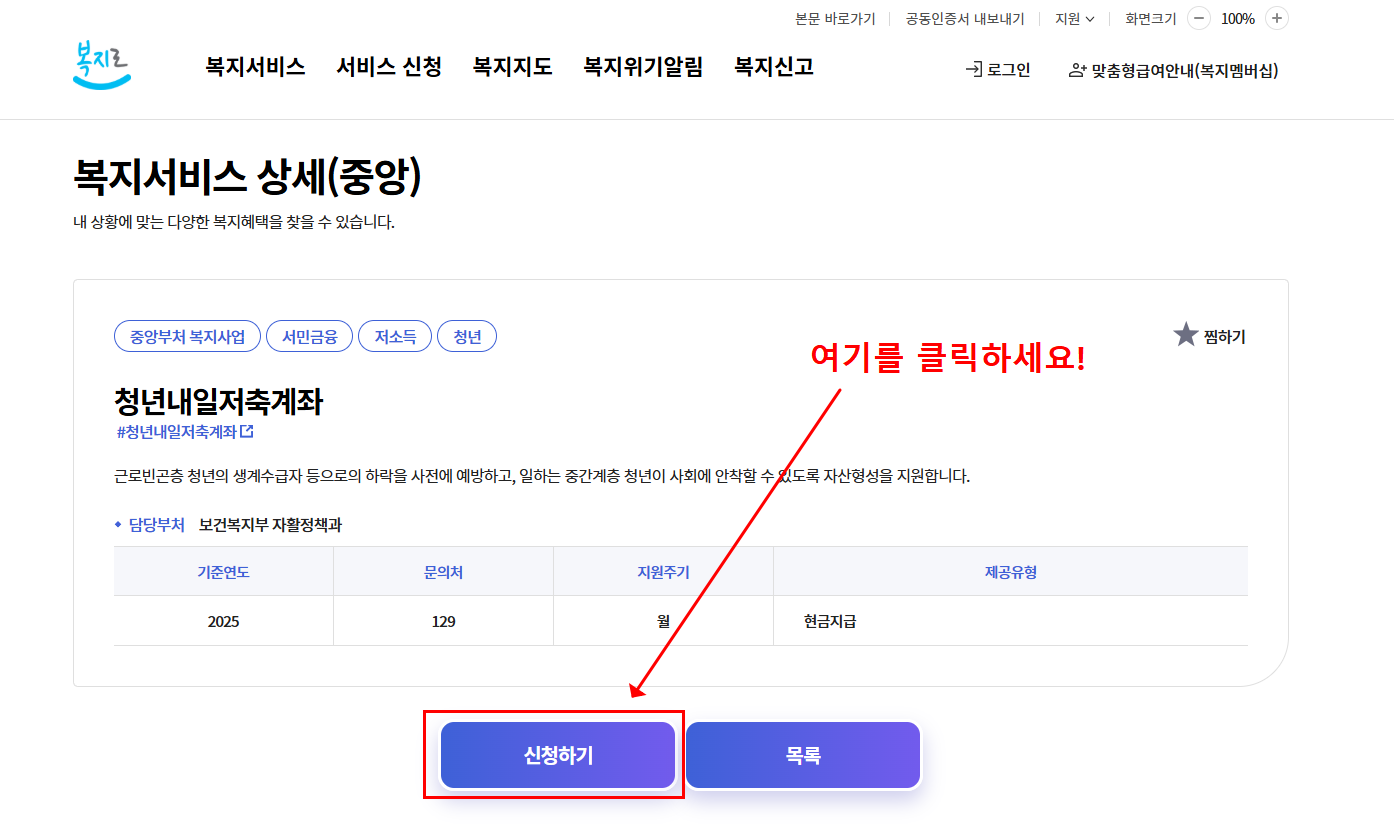Open the 서비스 신청 menu

coord(388,66)
